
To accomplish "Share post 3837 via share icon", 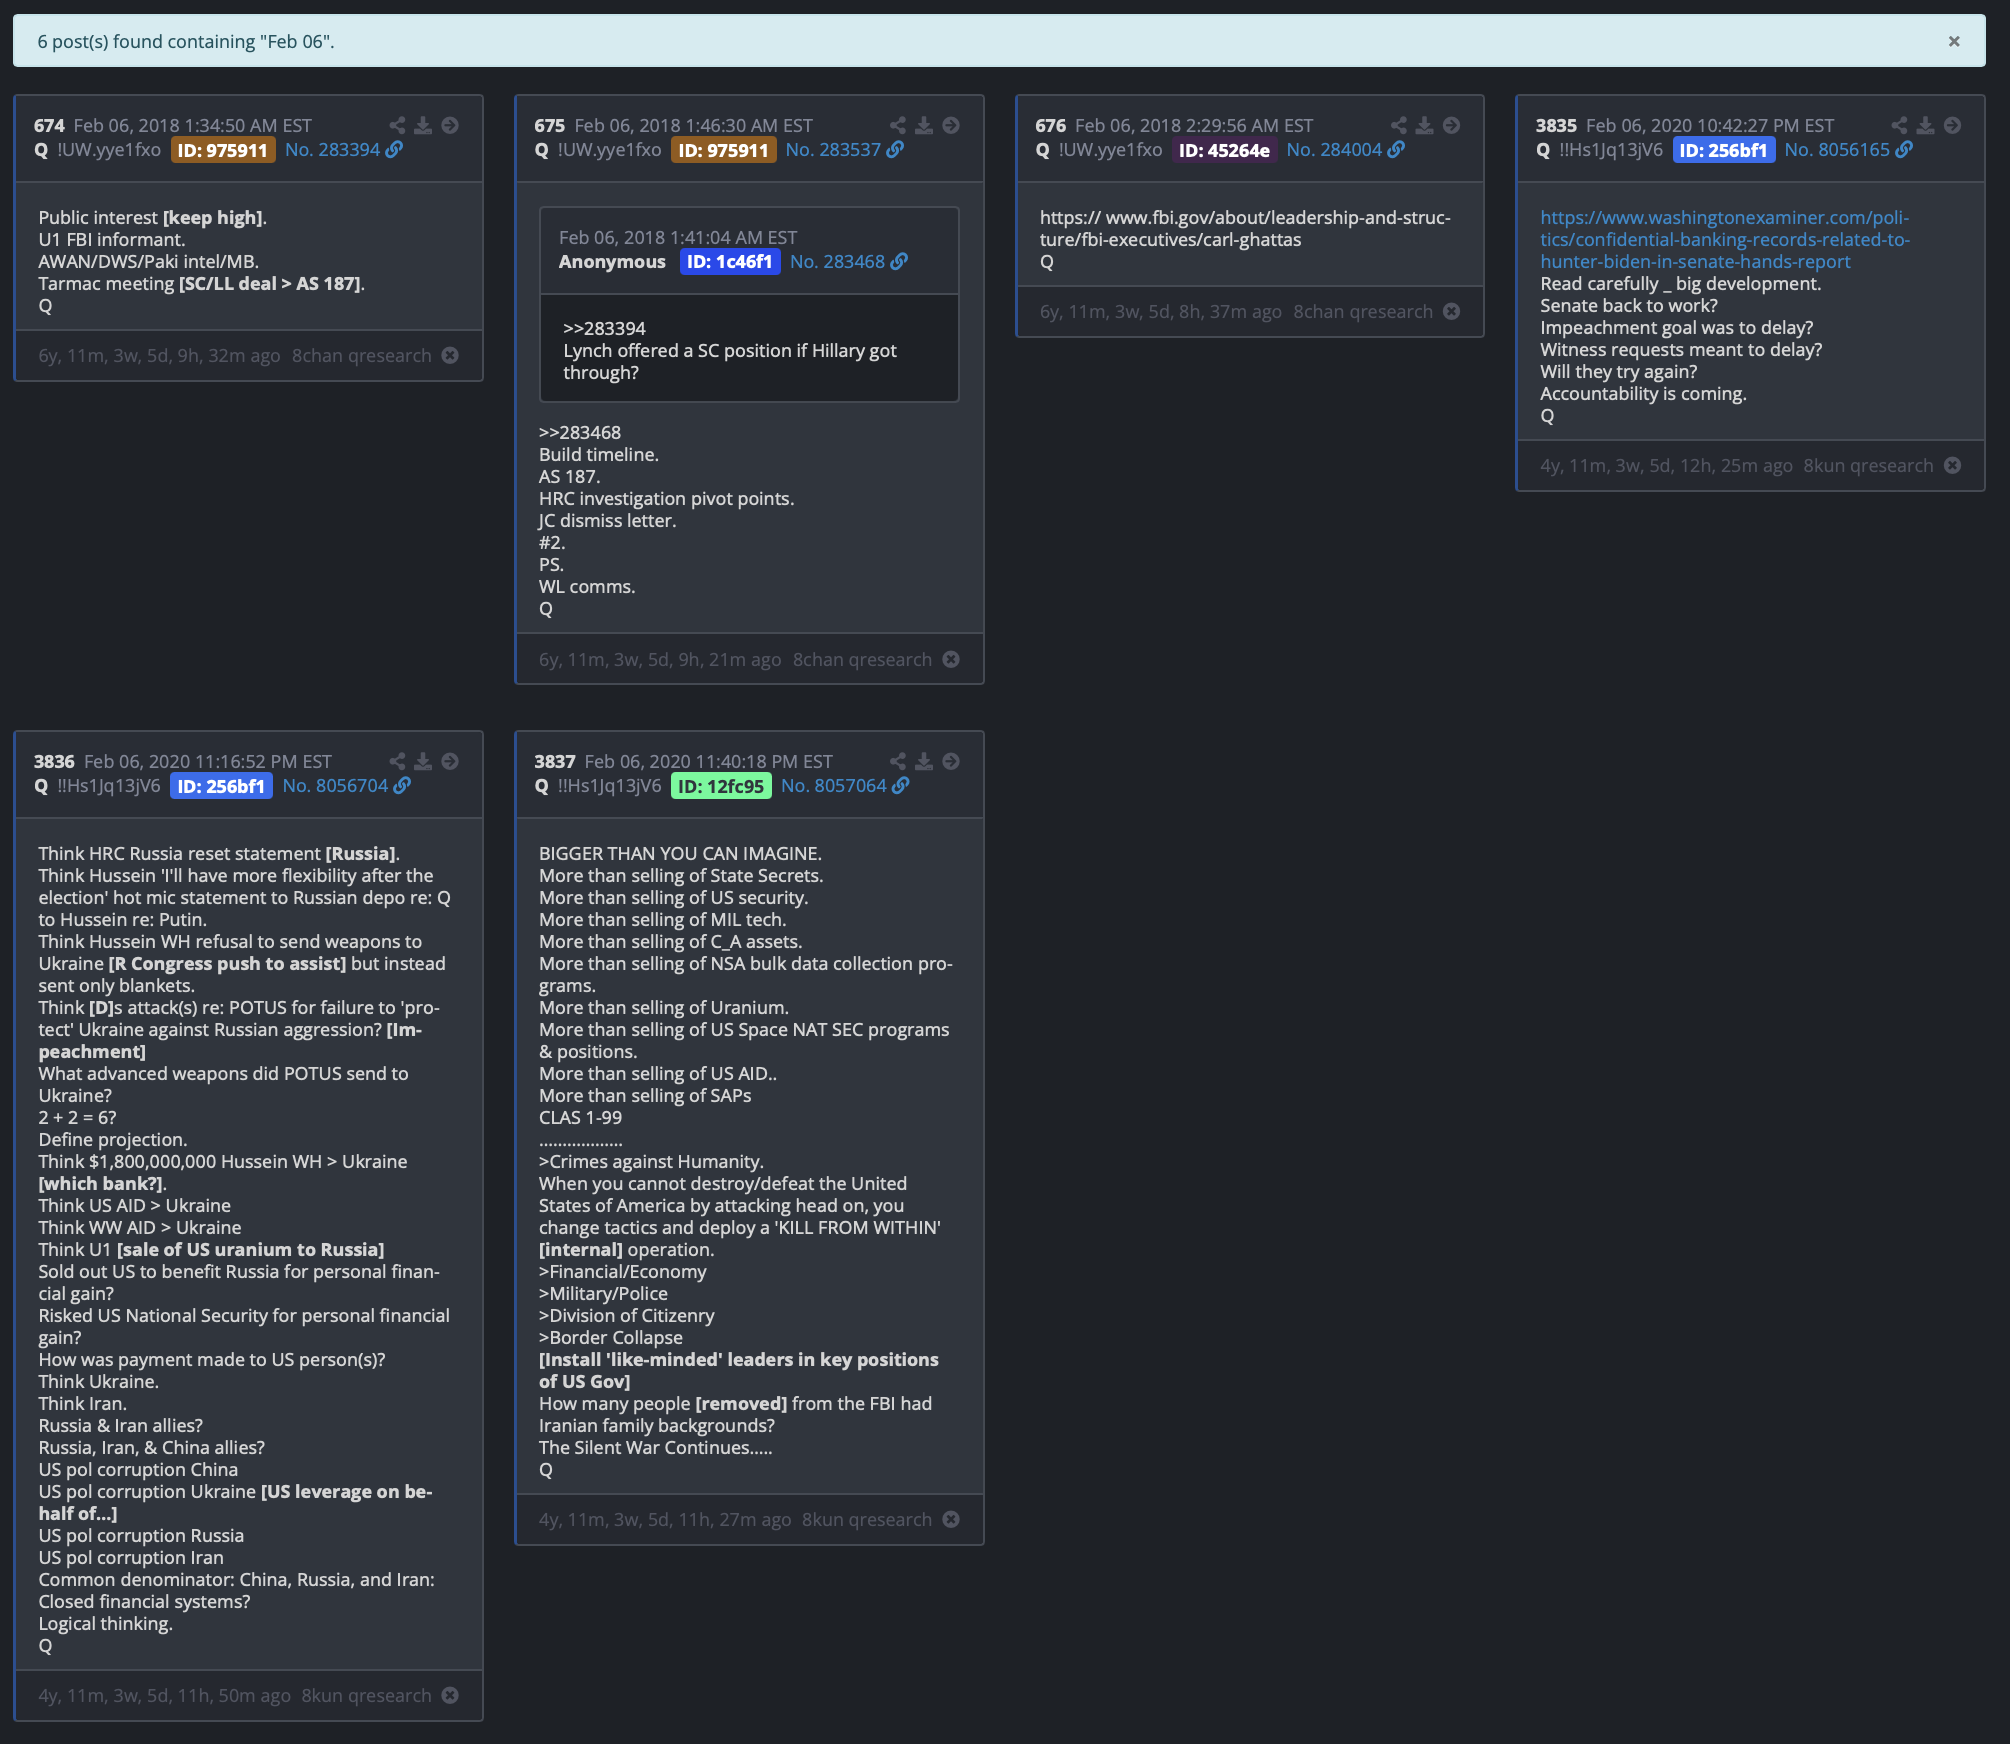I will (x=898, y=761).
